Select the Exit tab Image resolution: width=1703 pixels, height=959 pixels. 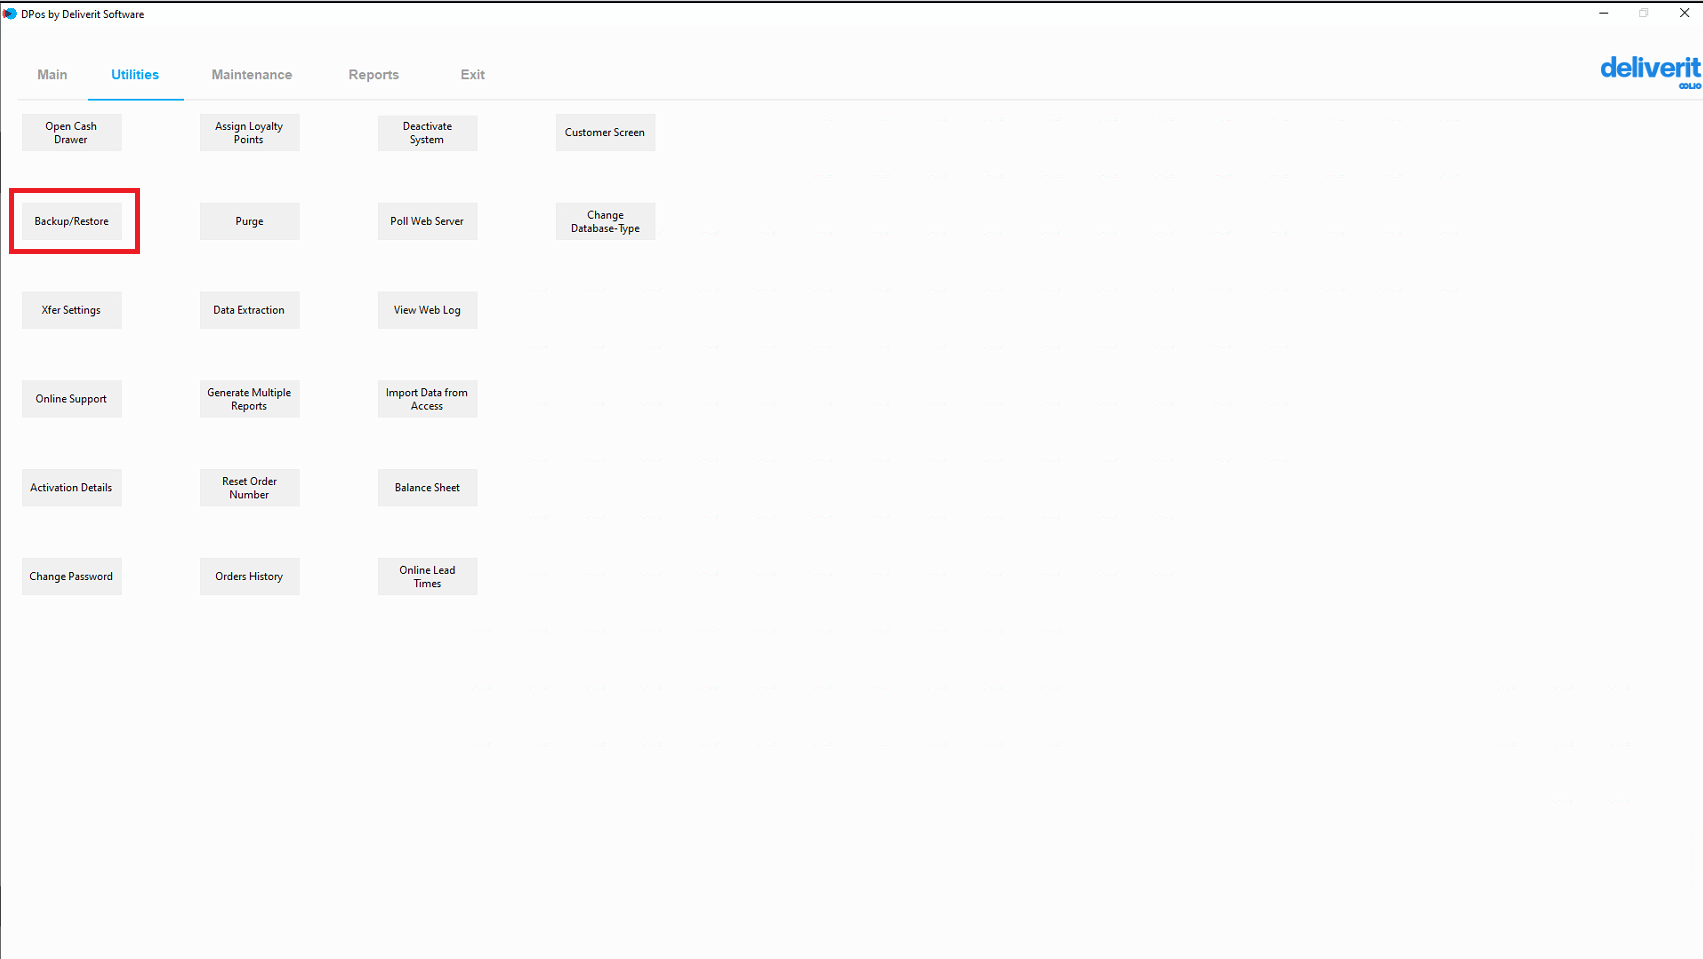[472, 75]
